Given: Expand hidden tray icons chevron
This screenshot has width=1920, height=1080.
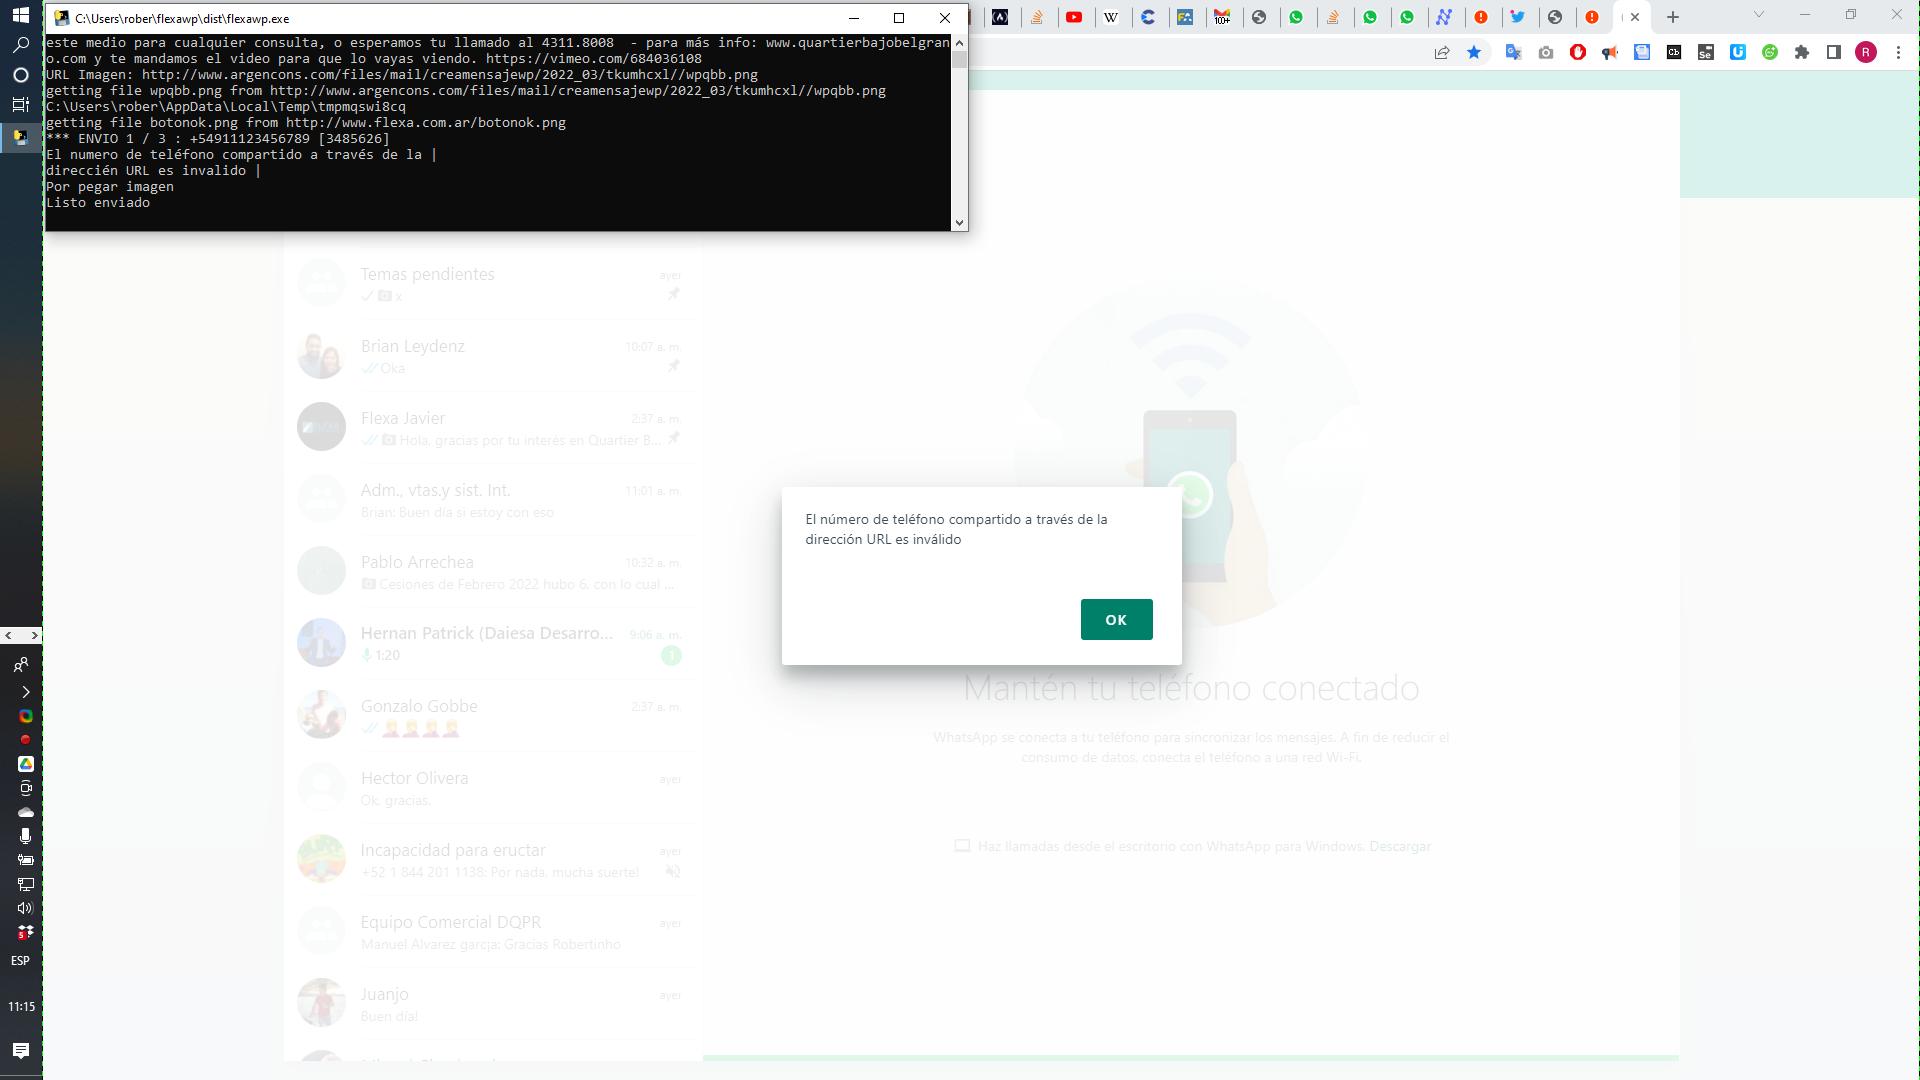Looking at the screenshot, I should pyautogui.click(x=25, y=692).
